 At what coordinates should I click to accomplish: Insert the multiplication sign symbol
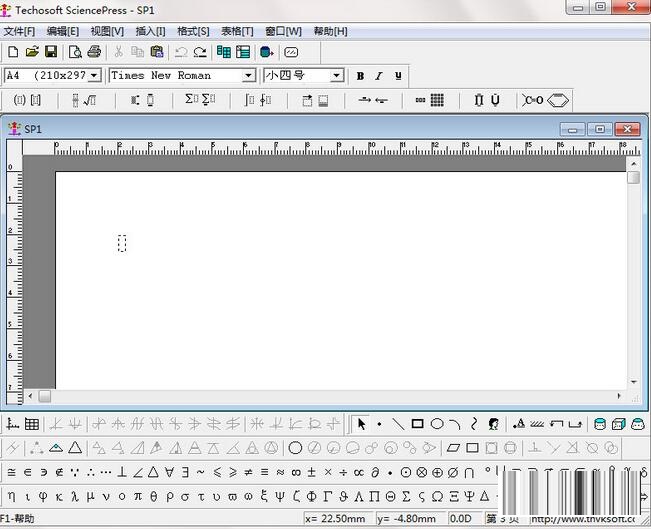328,472
